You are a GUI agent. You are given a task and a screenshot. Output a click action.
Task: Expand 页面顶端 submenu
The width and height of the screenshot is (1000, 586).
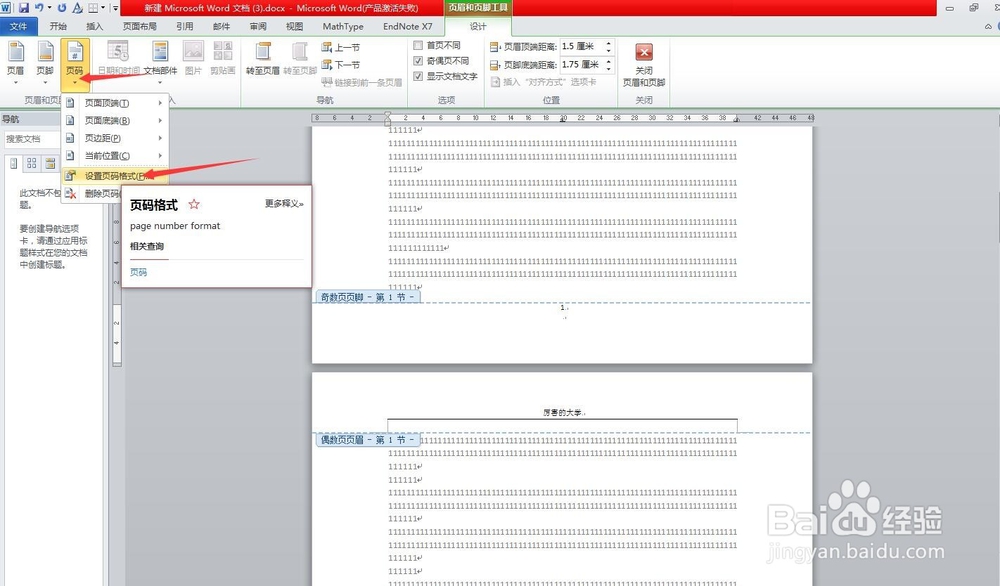(115, 103)
